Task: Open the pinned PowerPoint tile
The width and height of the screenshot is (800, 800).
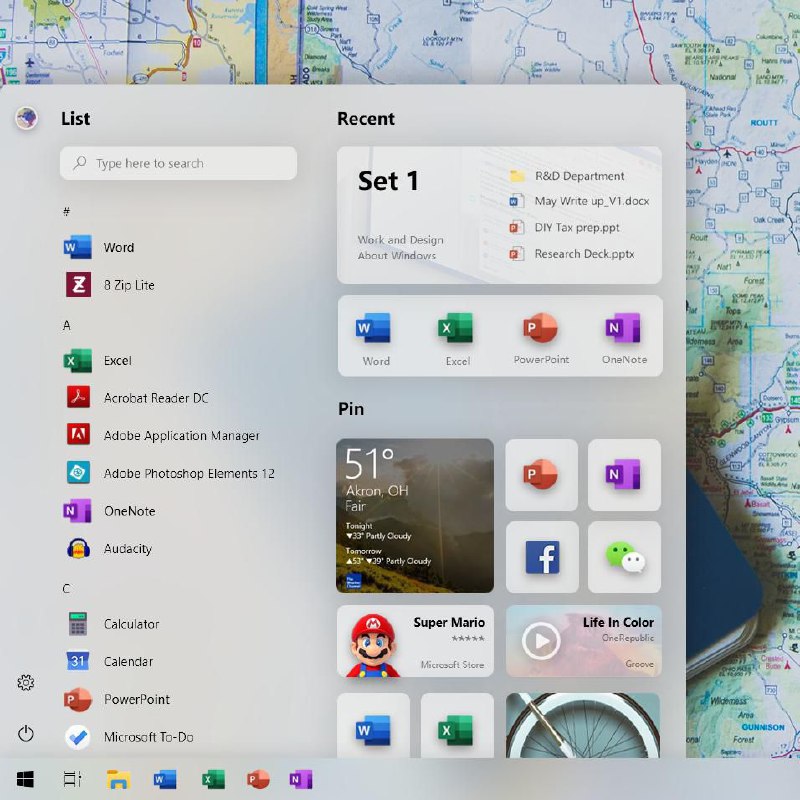Action: (541, 474)
